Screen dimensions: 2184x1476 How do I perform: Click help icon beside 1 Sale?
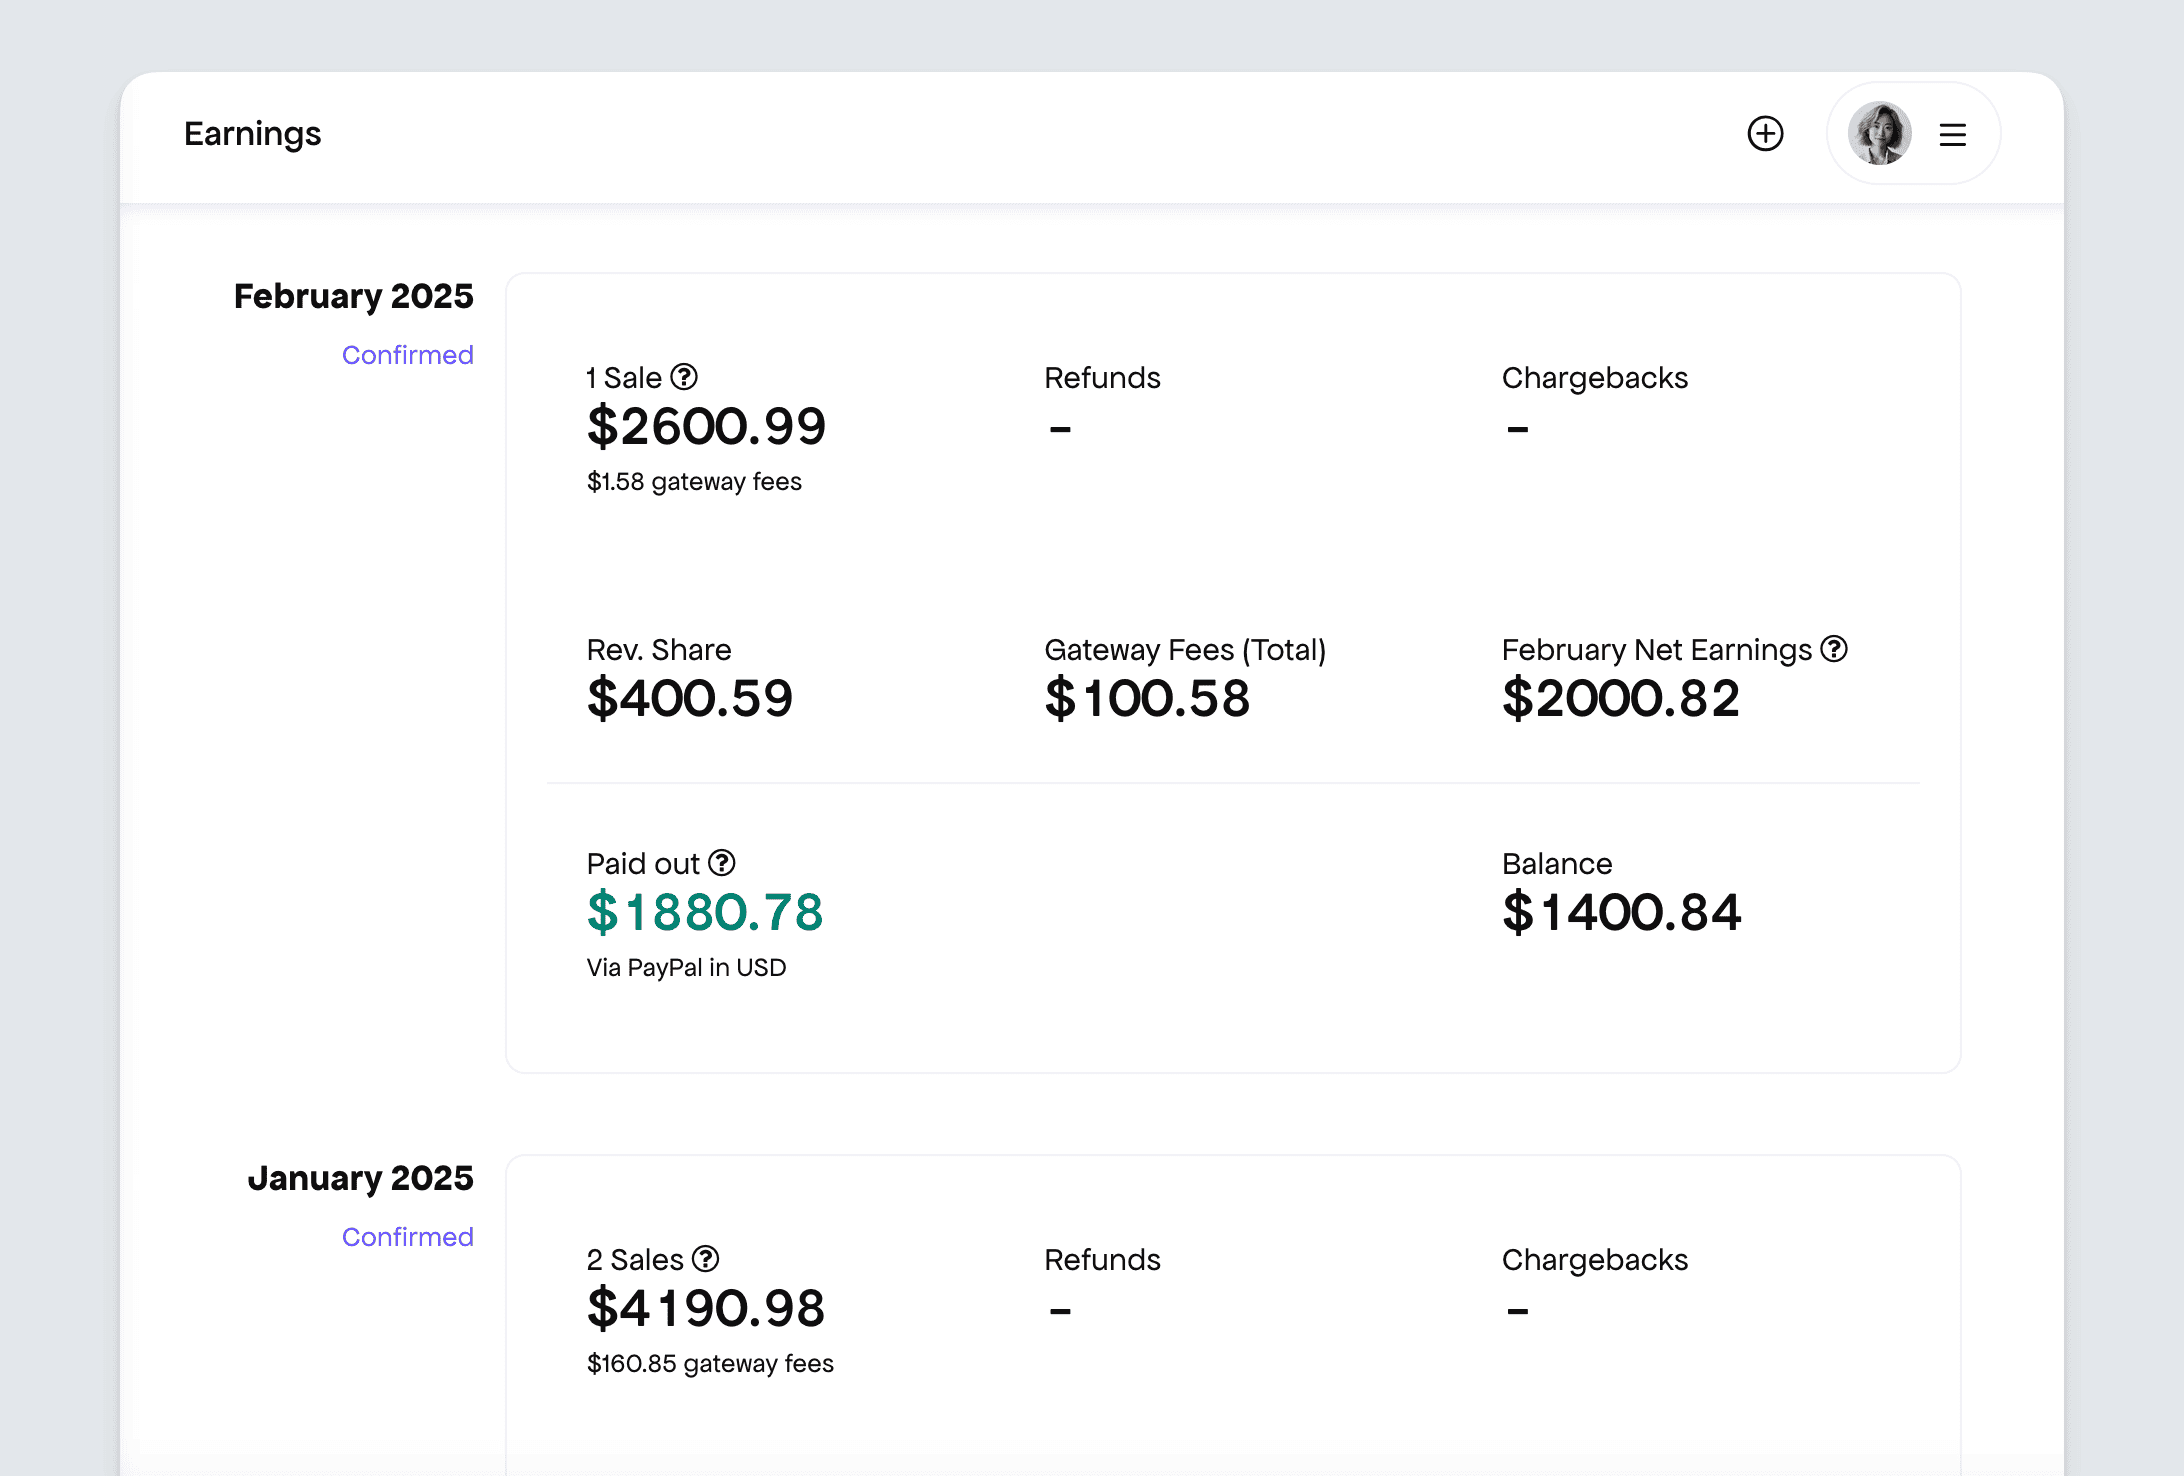point(684,377)
